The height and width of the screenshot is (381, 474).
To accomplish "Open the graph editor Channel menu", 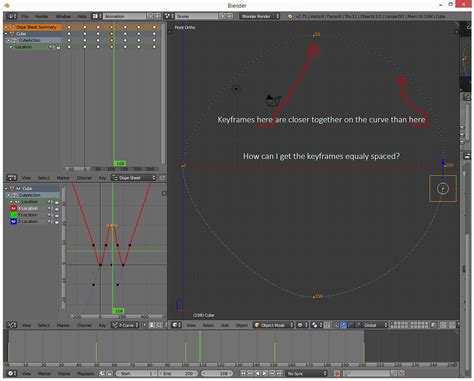I will click(x=84, y=325).
